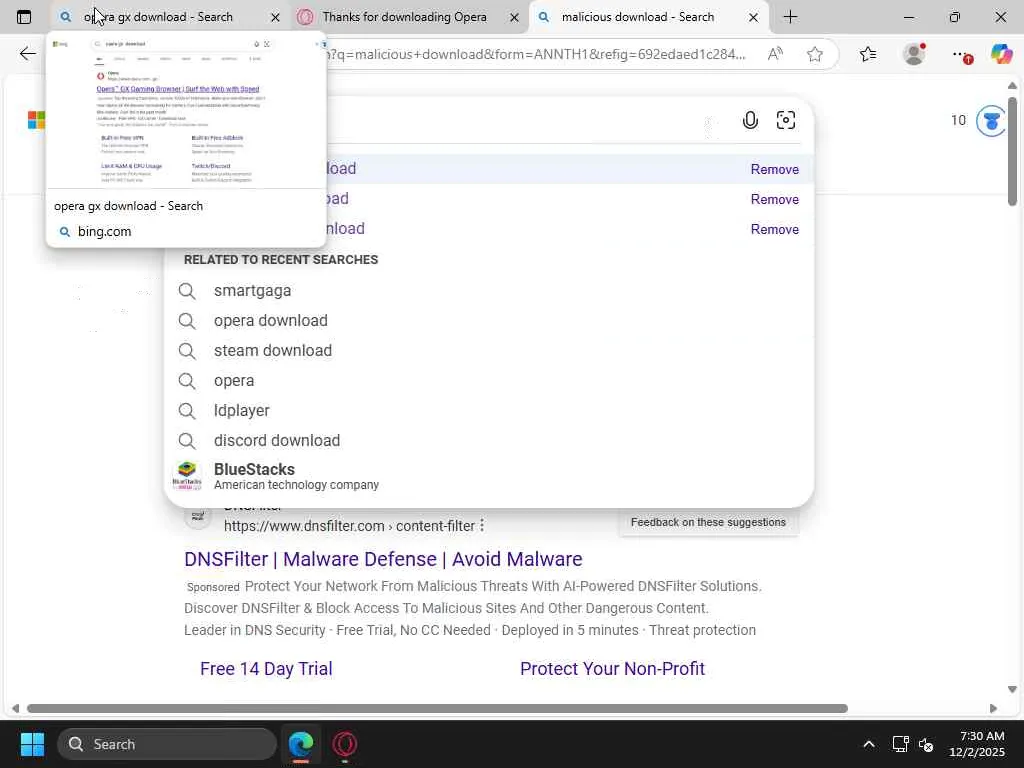Open Microsoft Rewards badge icon
Viewport: 1024px width, 768px height.
[x=991, y=121]
